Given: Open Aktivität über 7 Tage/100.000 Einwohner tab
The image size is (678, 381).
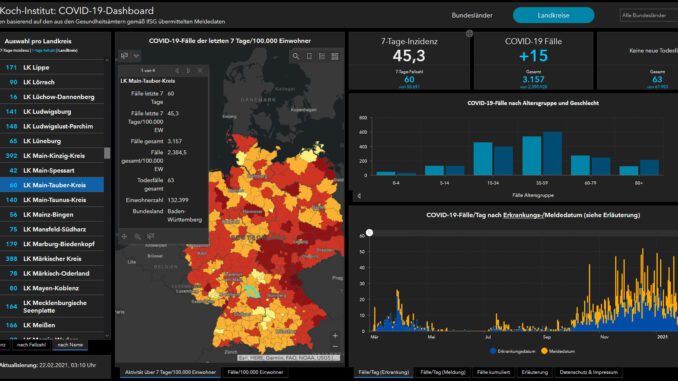Looking at the screenshot, I should (170, 372).
